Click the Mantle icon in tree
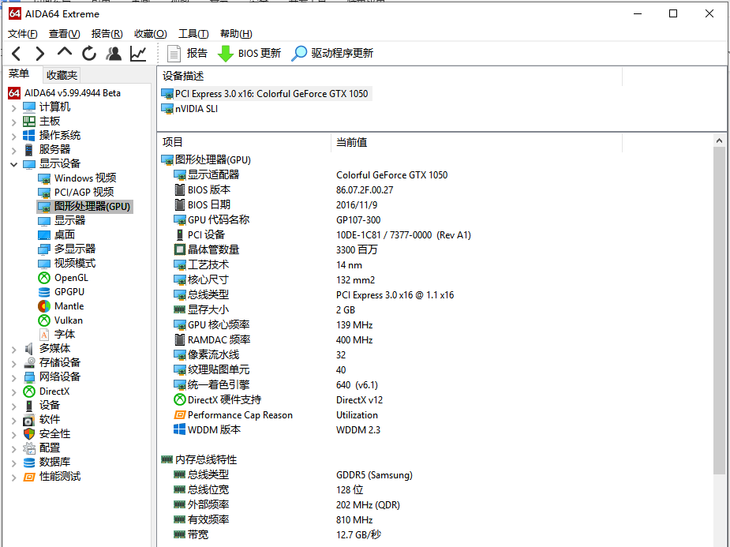This screenshot has height=547, width=730. [44, 306]
